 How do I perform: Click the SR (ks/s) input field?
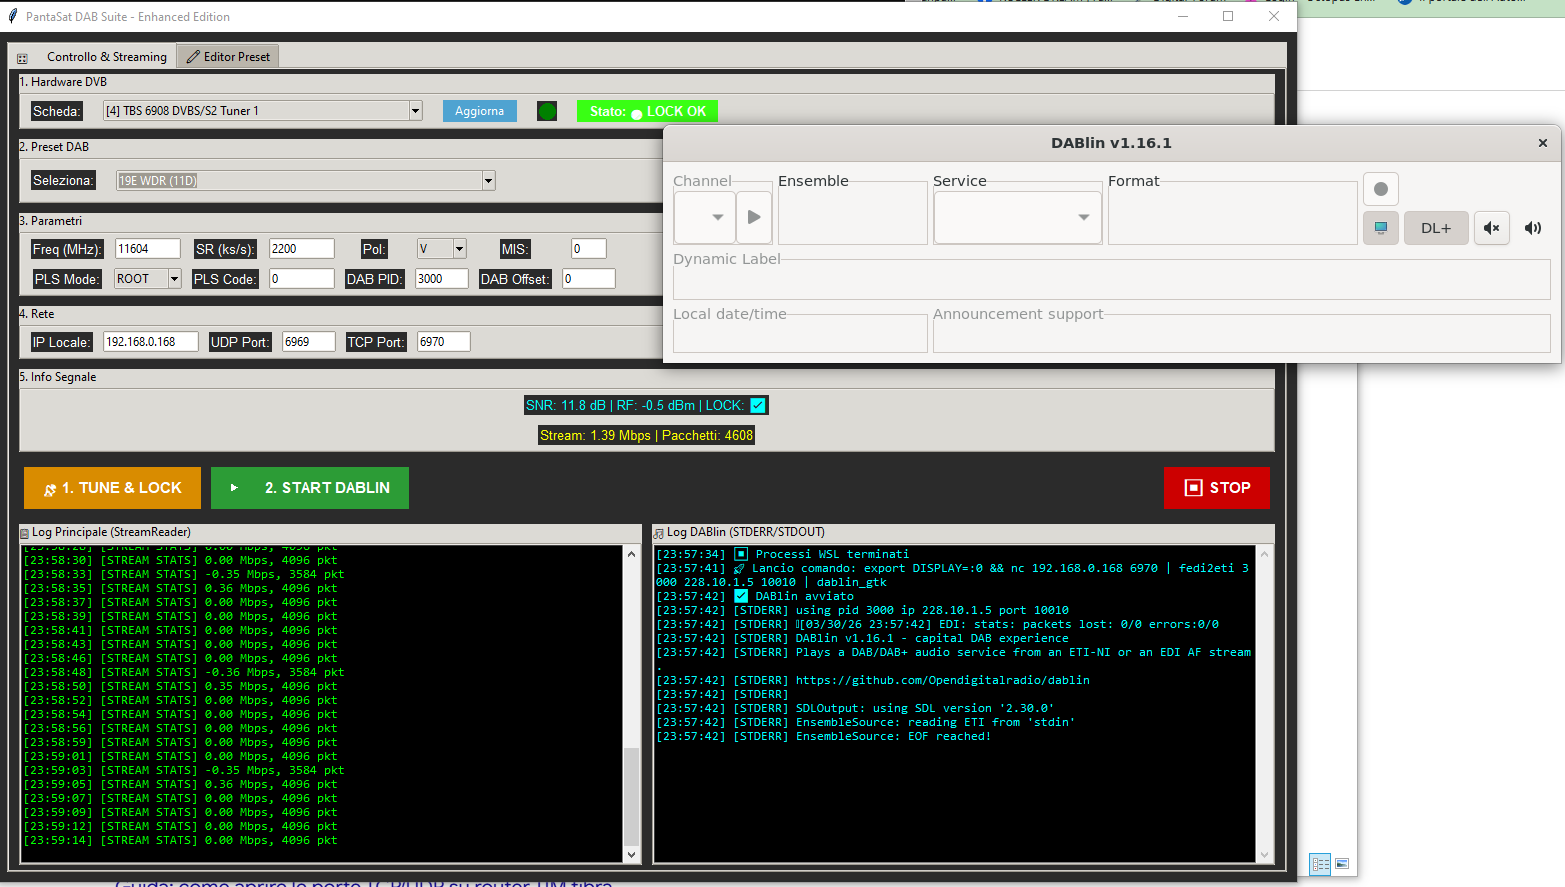(302, 249)
